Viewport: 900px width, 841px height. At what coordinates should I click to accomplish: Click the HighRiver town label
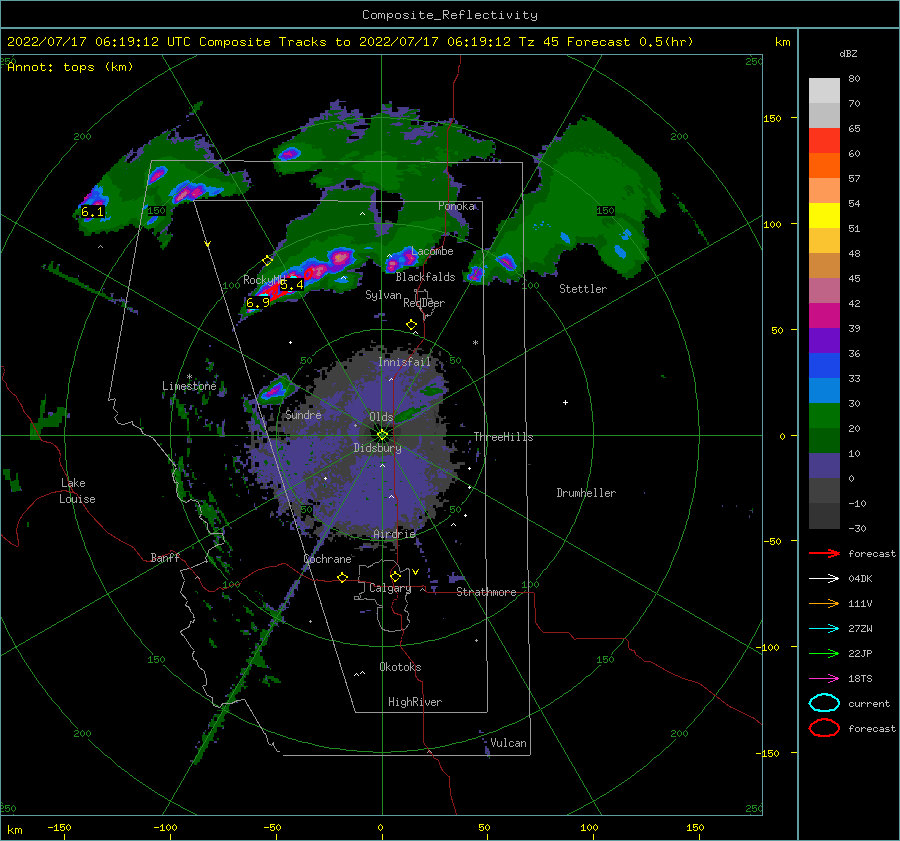pyautogui.click(x=415, y=702)
